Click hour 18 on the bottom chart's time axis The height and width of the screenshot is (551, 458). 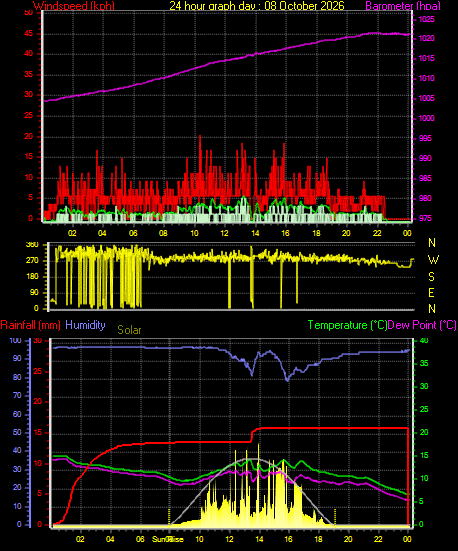(x=318, y=539)
